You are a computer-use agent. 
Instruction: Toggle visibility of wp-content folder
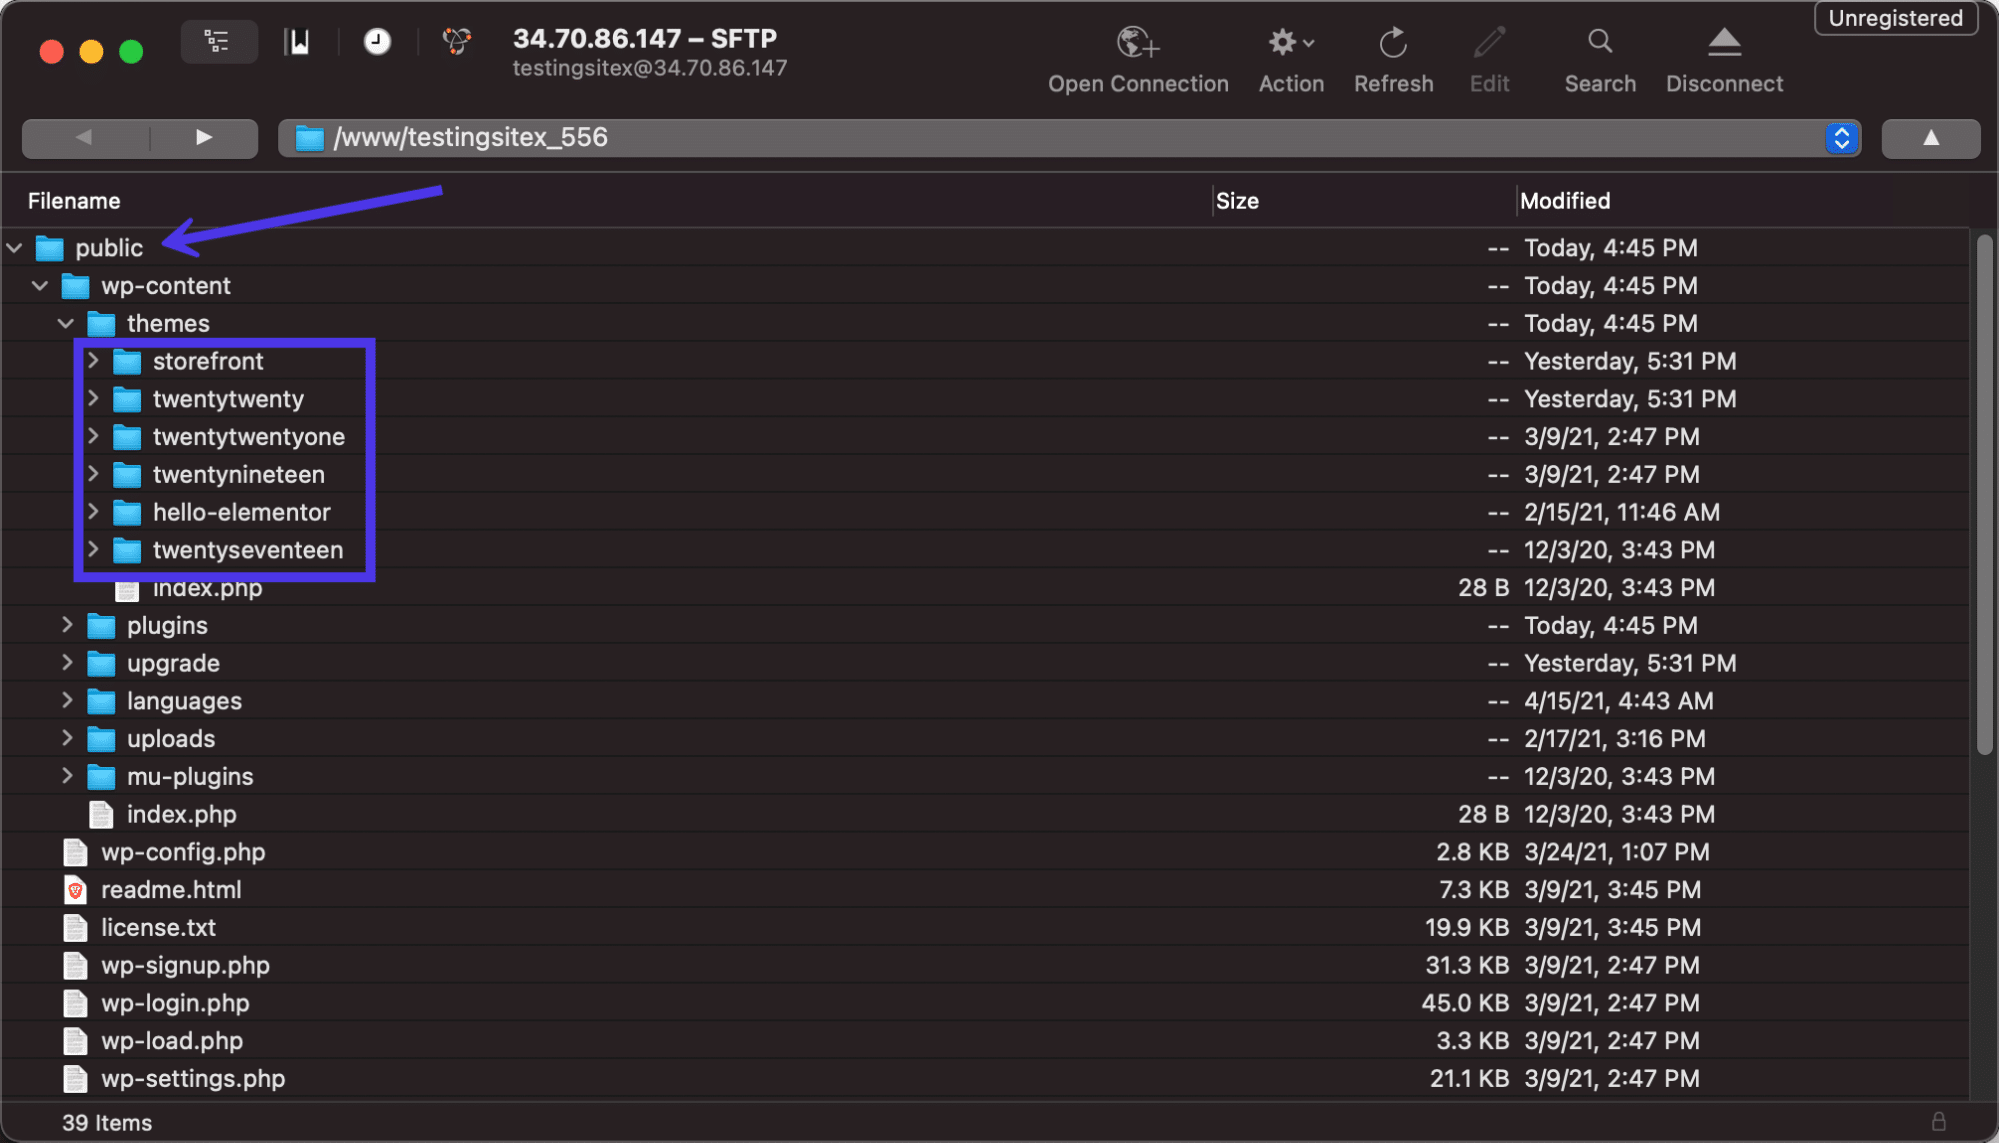point(41,285)
